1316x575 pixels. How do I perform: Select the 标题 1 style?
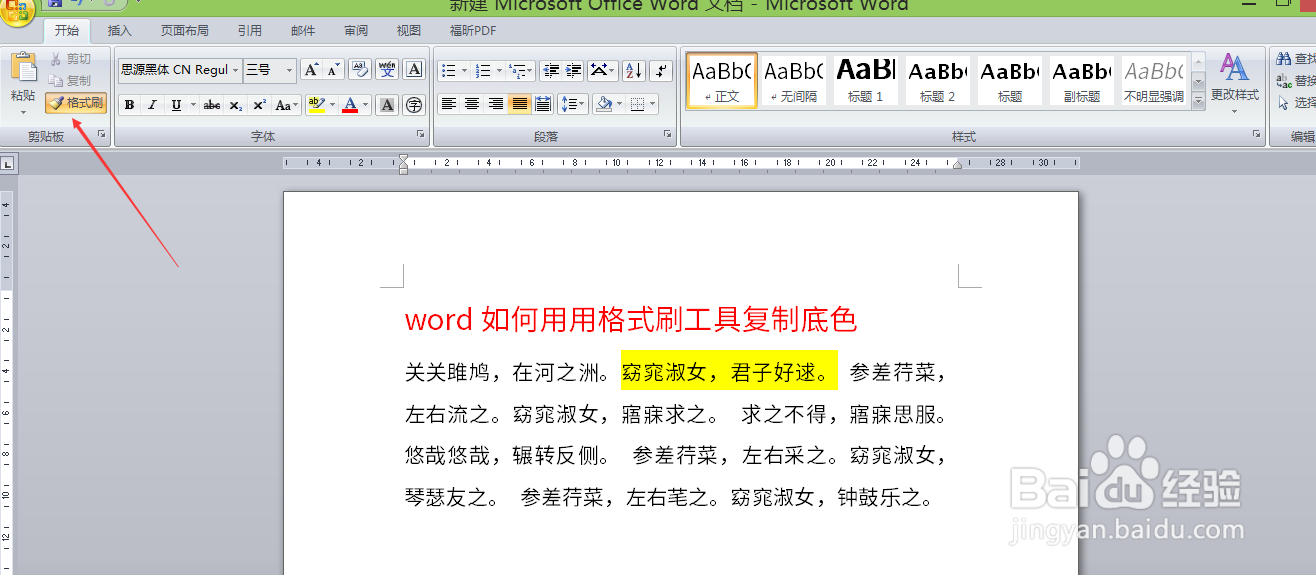(866, 80)
